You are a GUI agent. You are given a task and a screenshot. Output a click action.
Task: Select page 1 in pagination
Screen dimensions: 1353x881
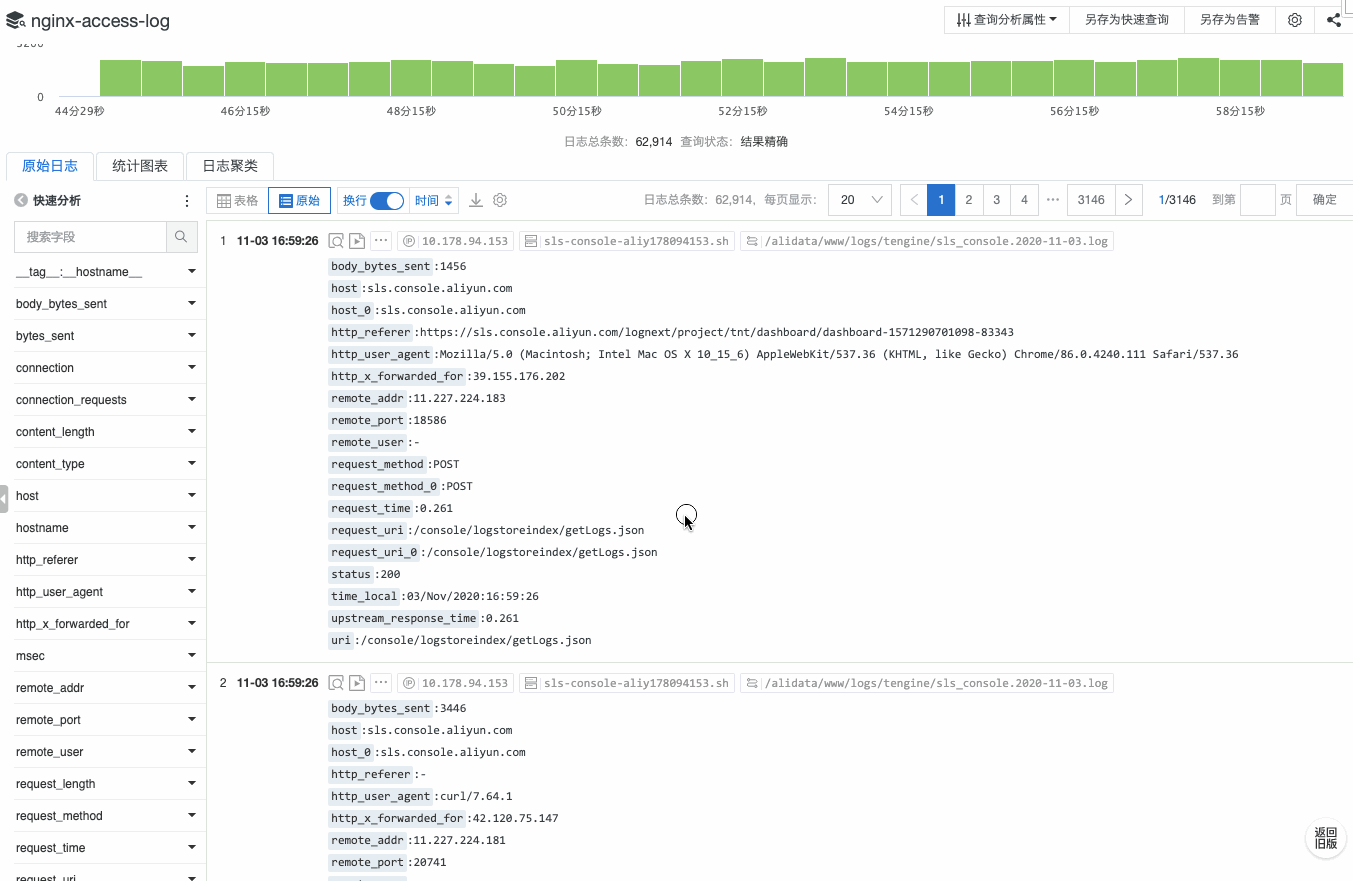tap(941, 200)
